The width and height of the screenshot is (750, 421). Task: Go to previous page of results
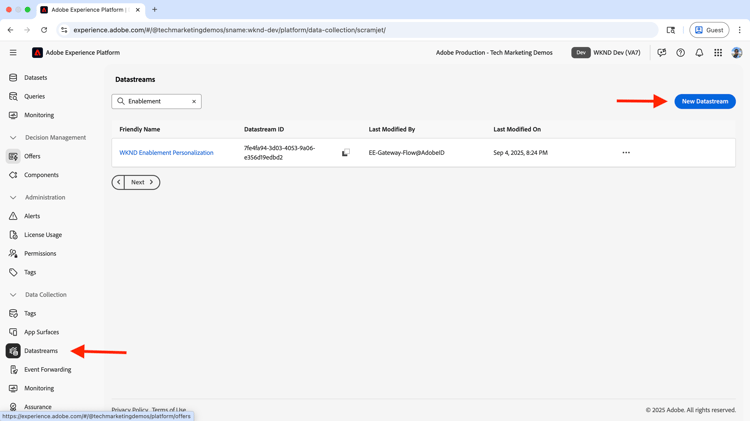pos(119,182)
